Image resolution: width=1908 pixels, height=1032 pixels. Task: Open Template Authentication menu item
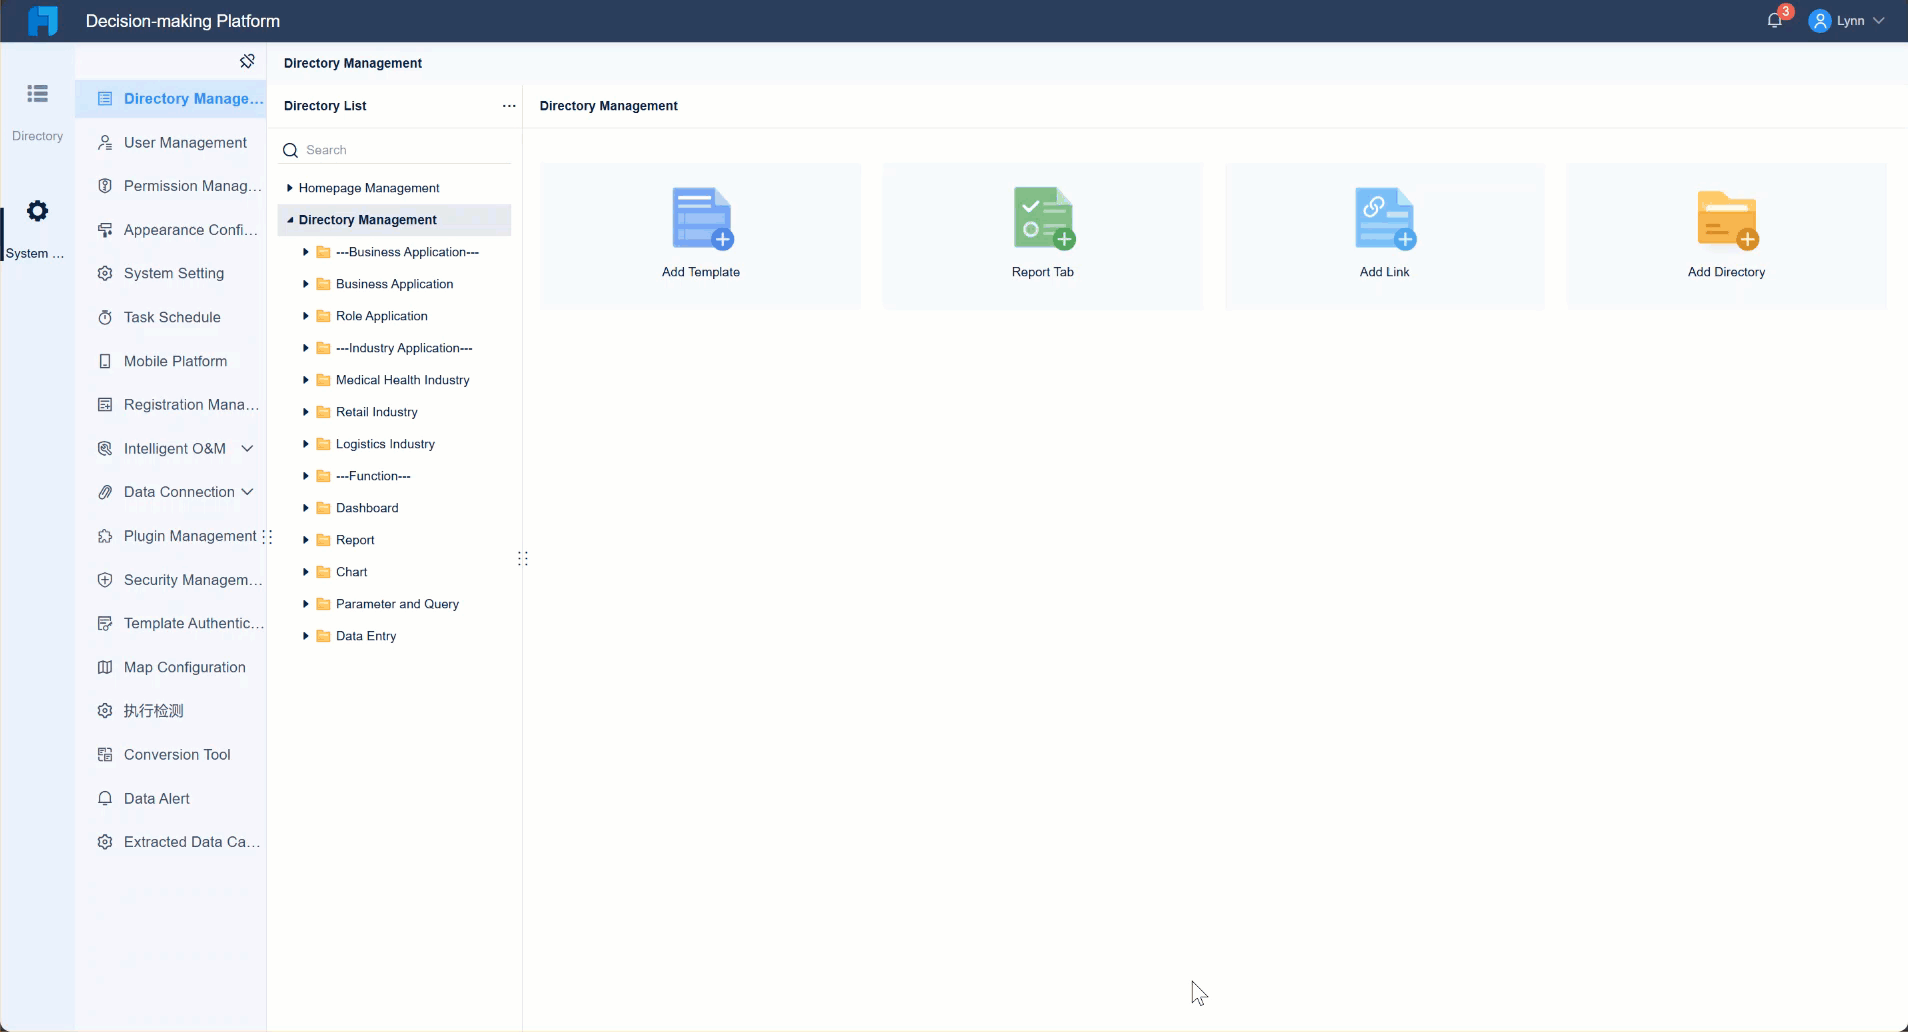(x=171, y=623)
